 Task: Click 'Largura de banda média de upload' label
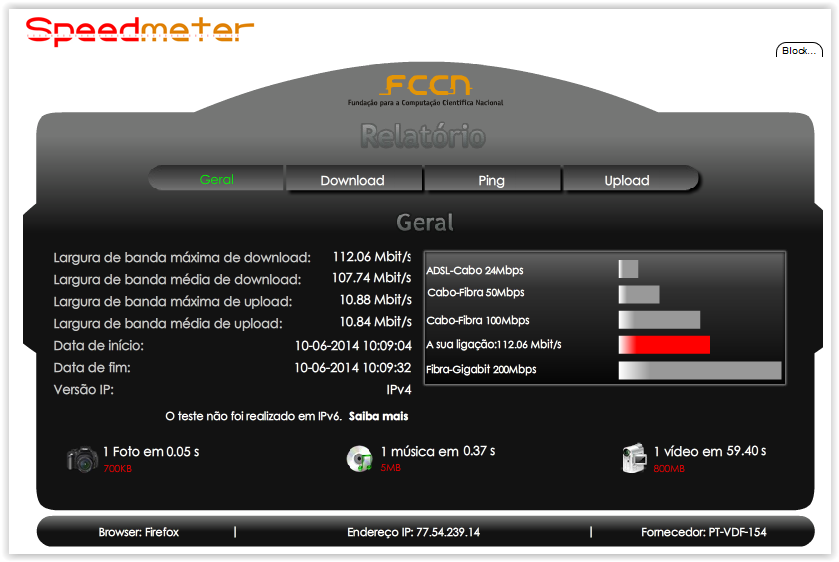[168, 323]
